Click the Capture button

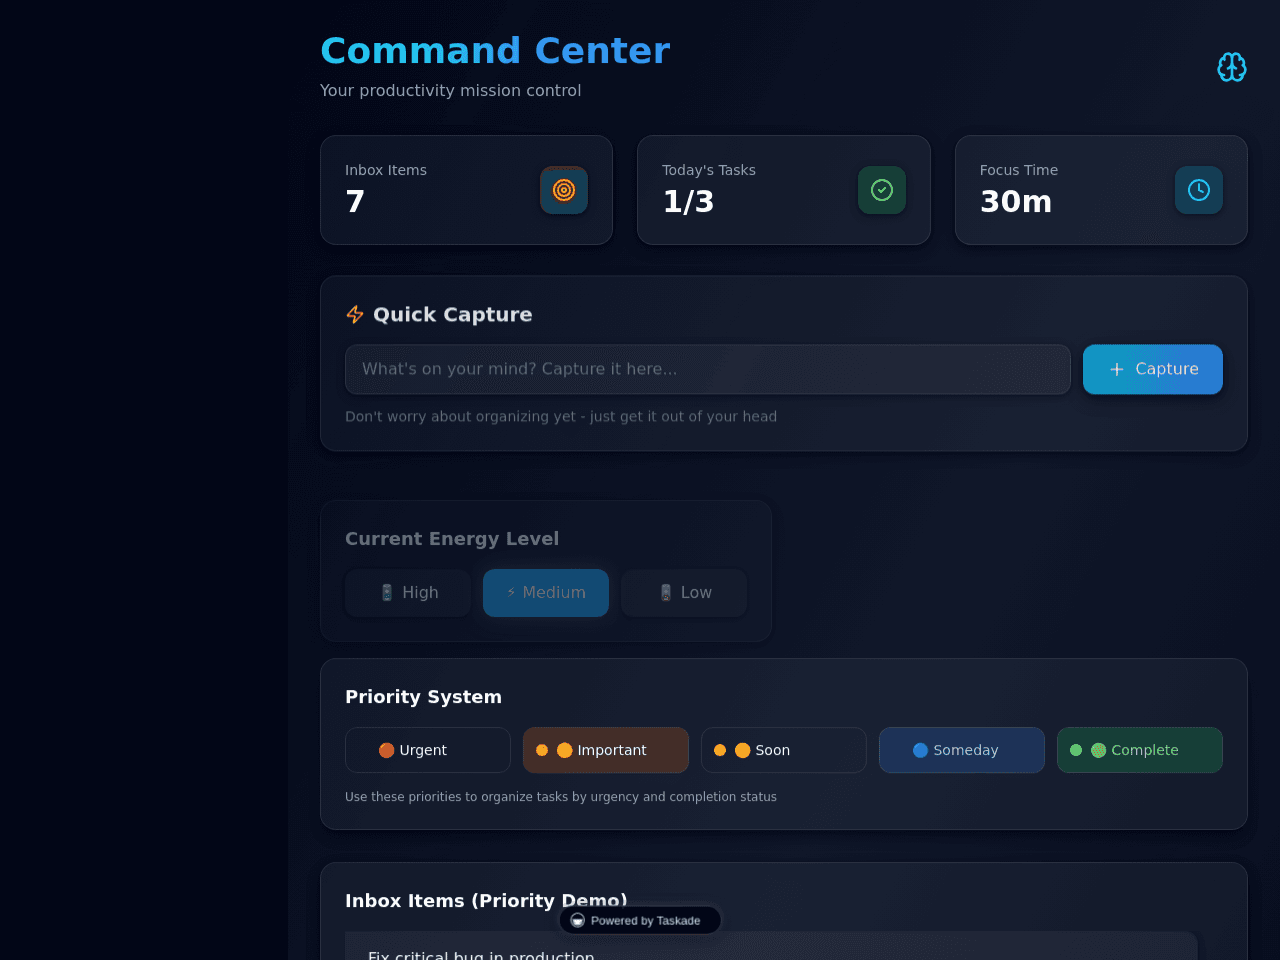[x=1153, y=369]
